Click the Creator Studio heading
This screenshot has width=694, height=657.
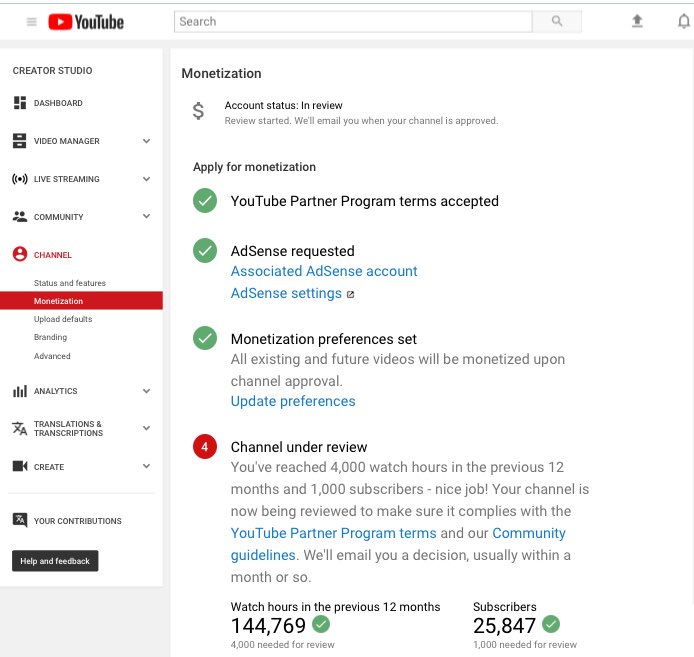pyautogui.click(x=52, y=71)
